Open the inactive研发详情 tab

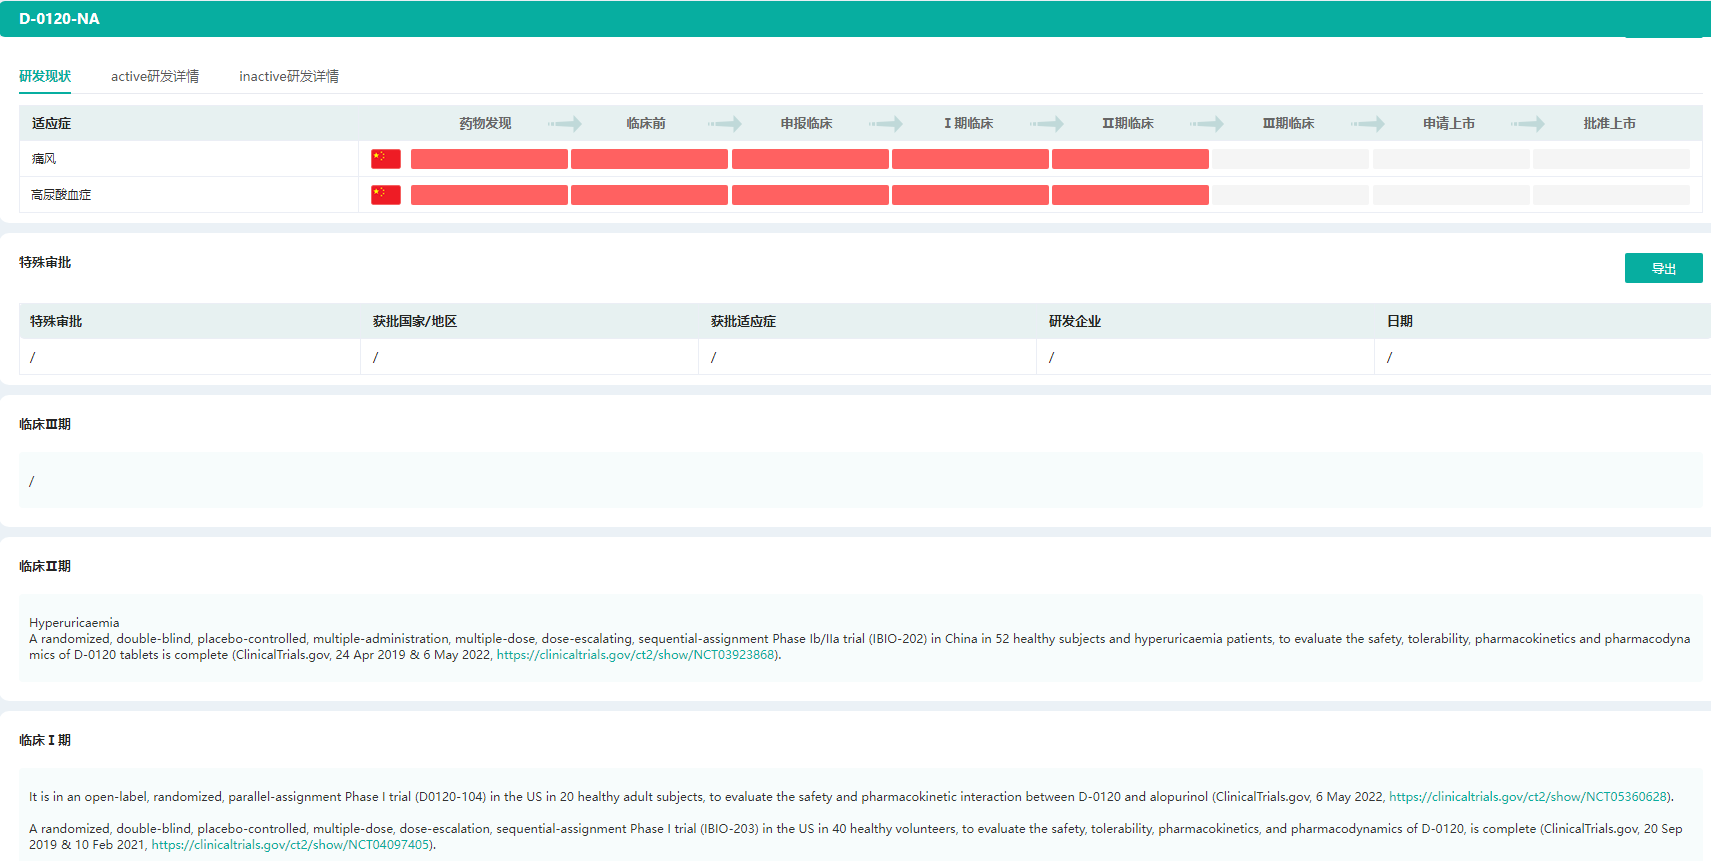pos(289,77)
